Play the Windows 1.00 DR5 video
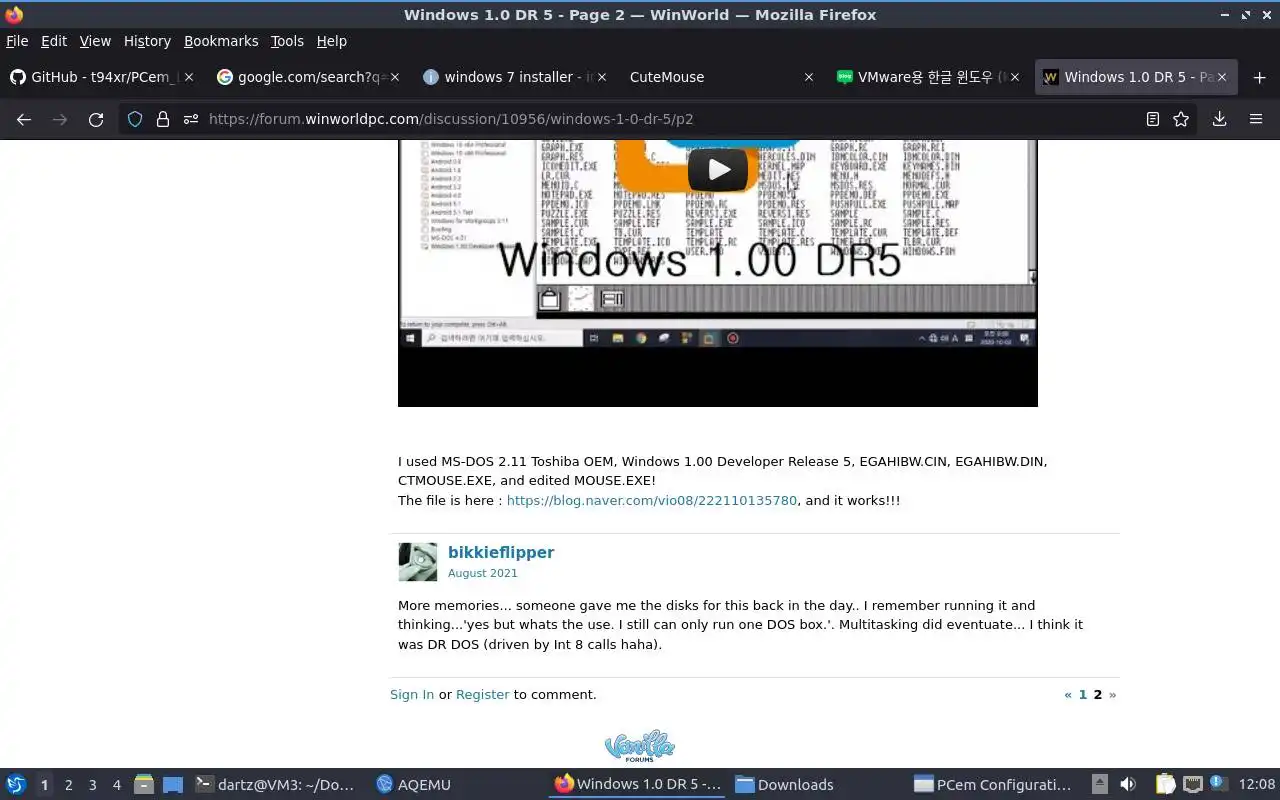This screenshot has width=1280, height=800. (x=717, y=170)
